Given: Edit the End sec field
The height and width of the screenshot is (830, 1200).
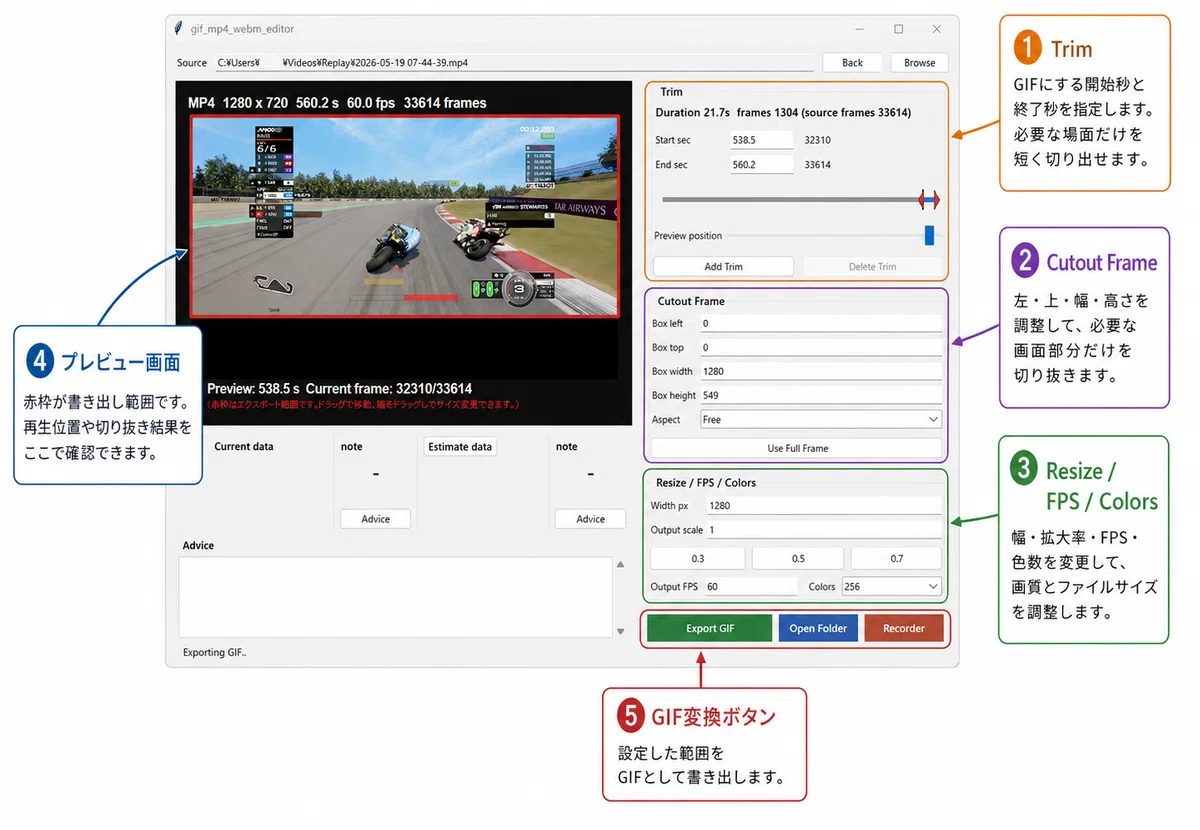Looking at the screenshot, I should (761, 165).
